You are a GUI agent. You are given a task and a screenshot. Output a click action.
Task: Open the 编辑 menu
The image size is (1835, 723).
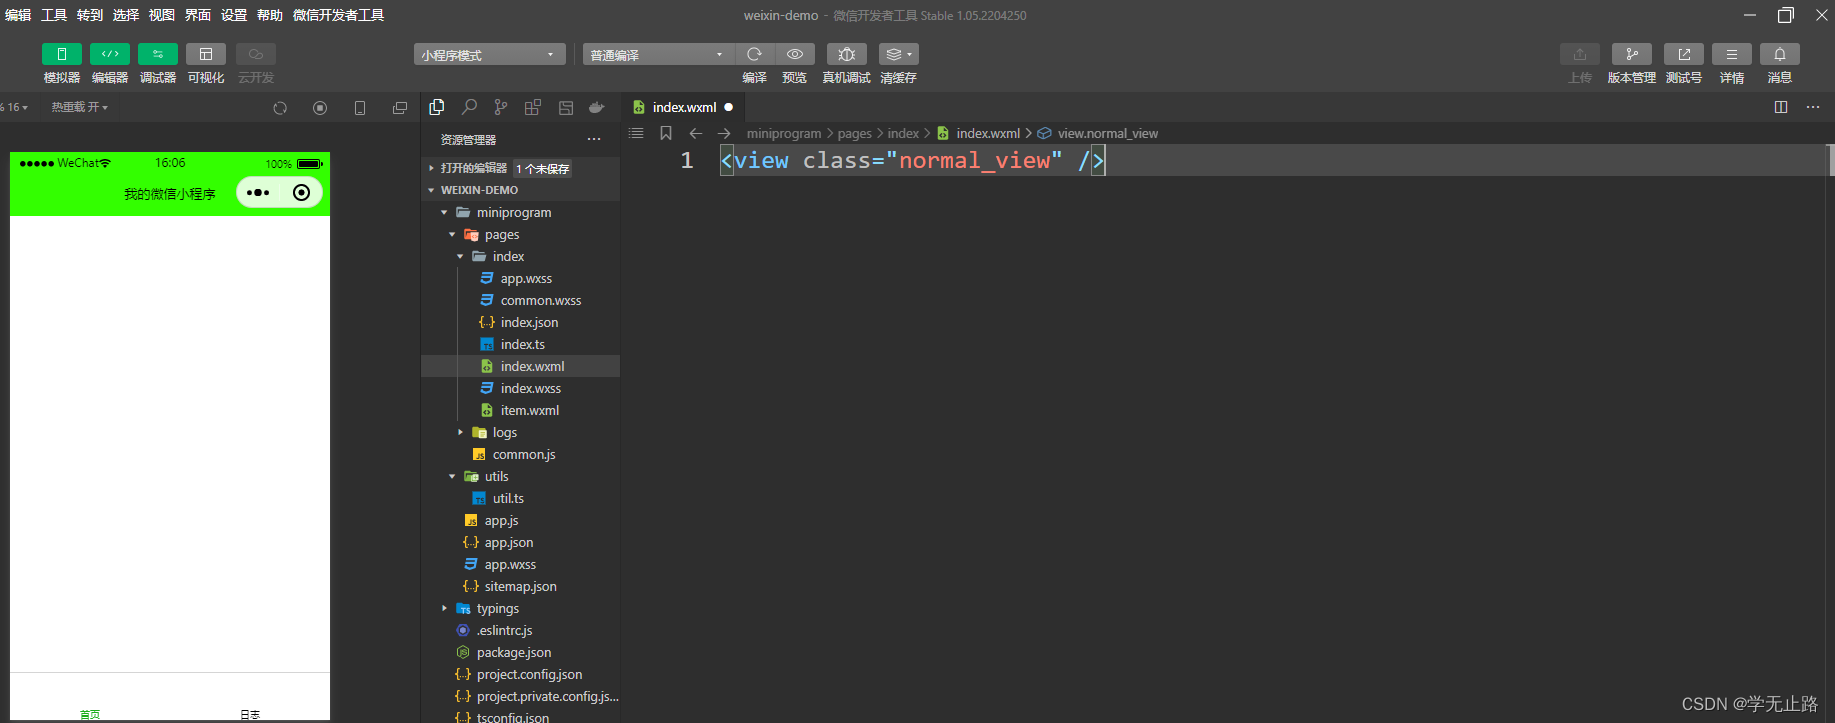coord(18,15)
